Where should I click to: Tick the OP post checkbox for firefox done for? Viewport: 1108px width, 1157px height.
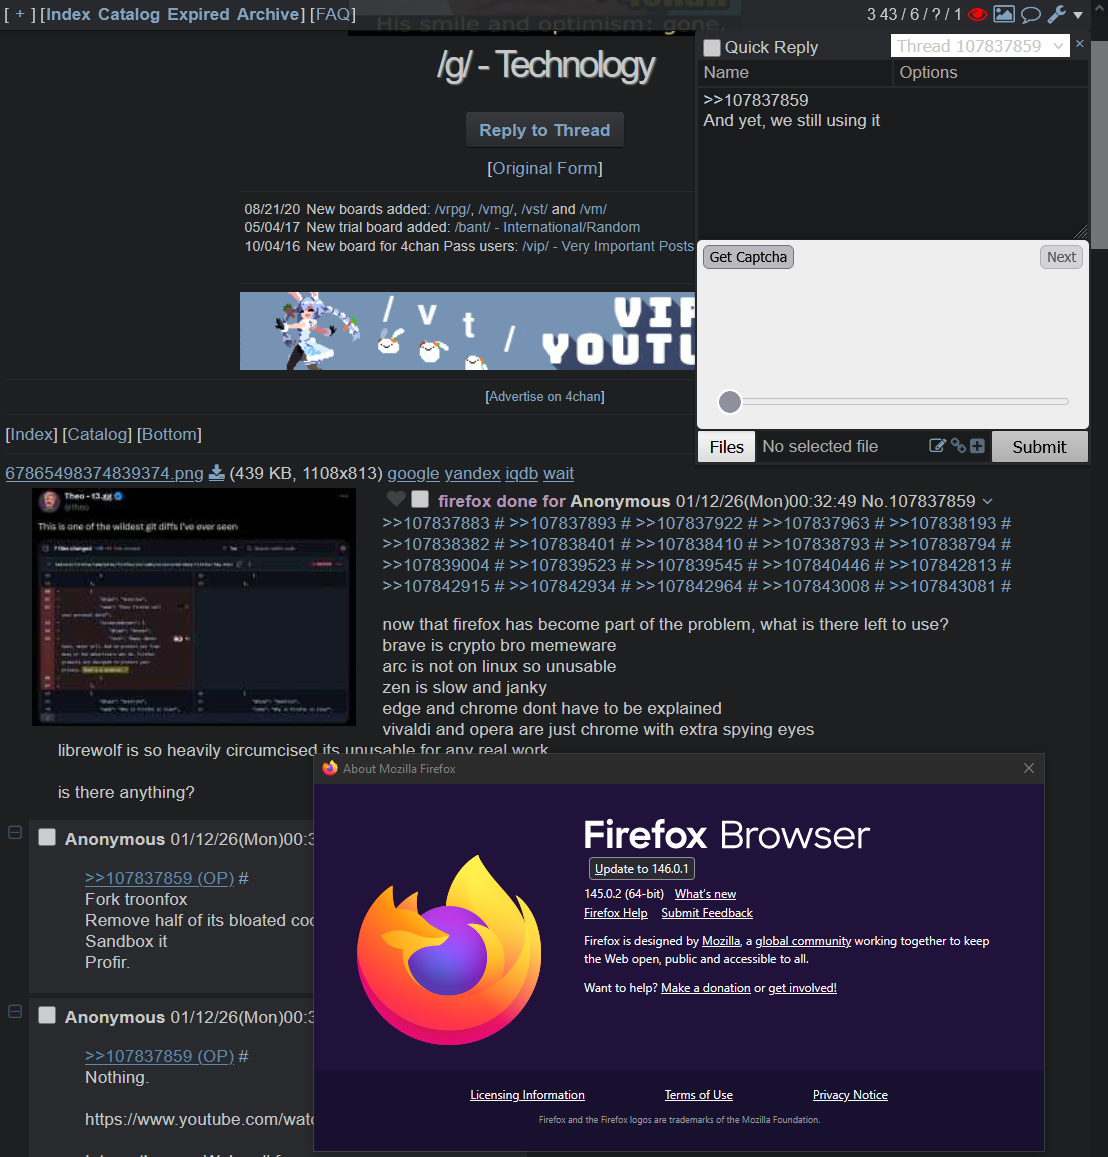point(420,500)
